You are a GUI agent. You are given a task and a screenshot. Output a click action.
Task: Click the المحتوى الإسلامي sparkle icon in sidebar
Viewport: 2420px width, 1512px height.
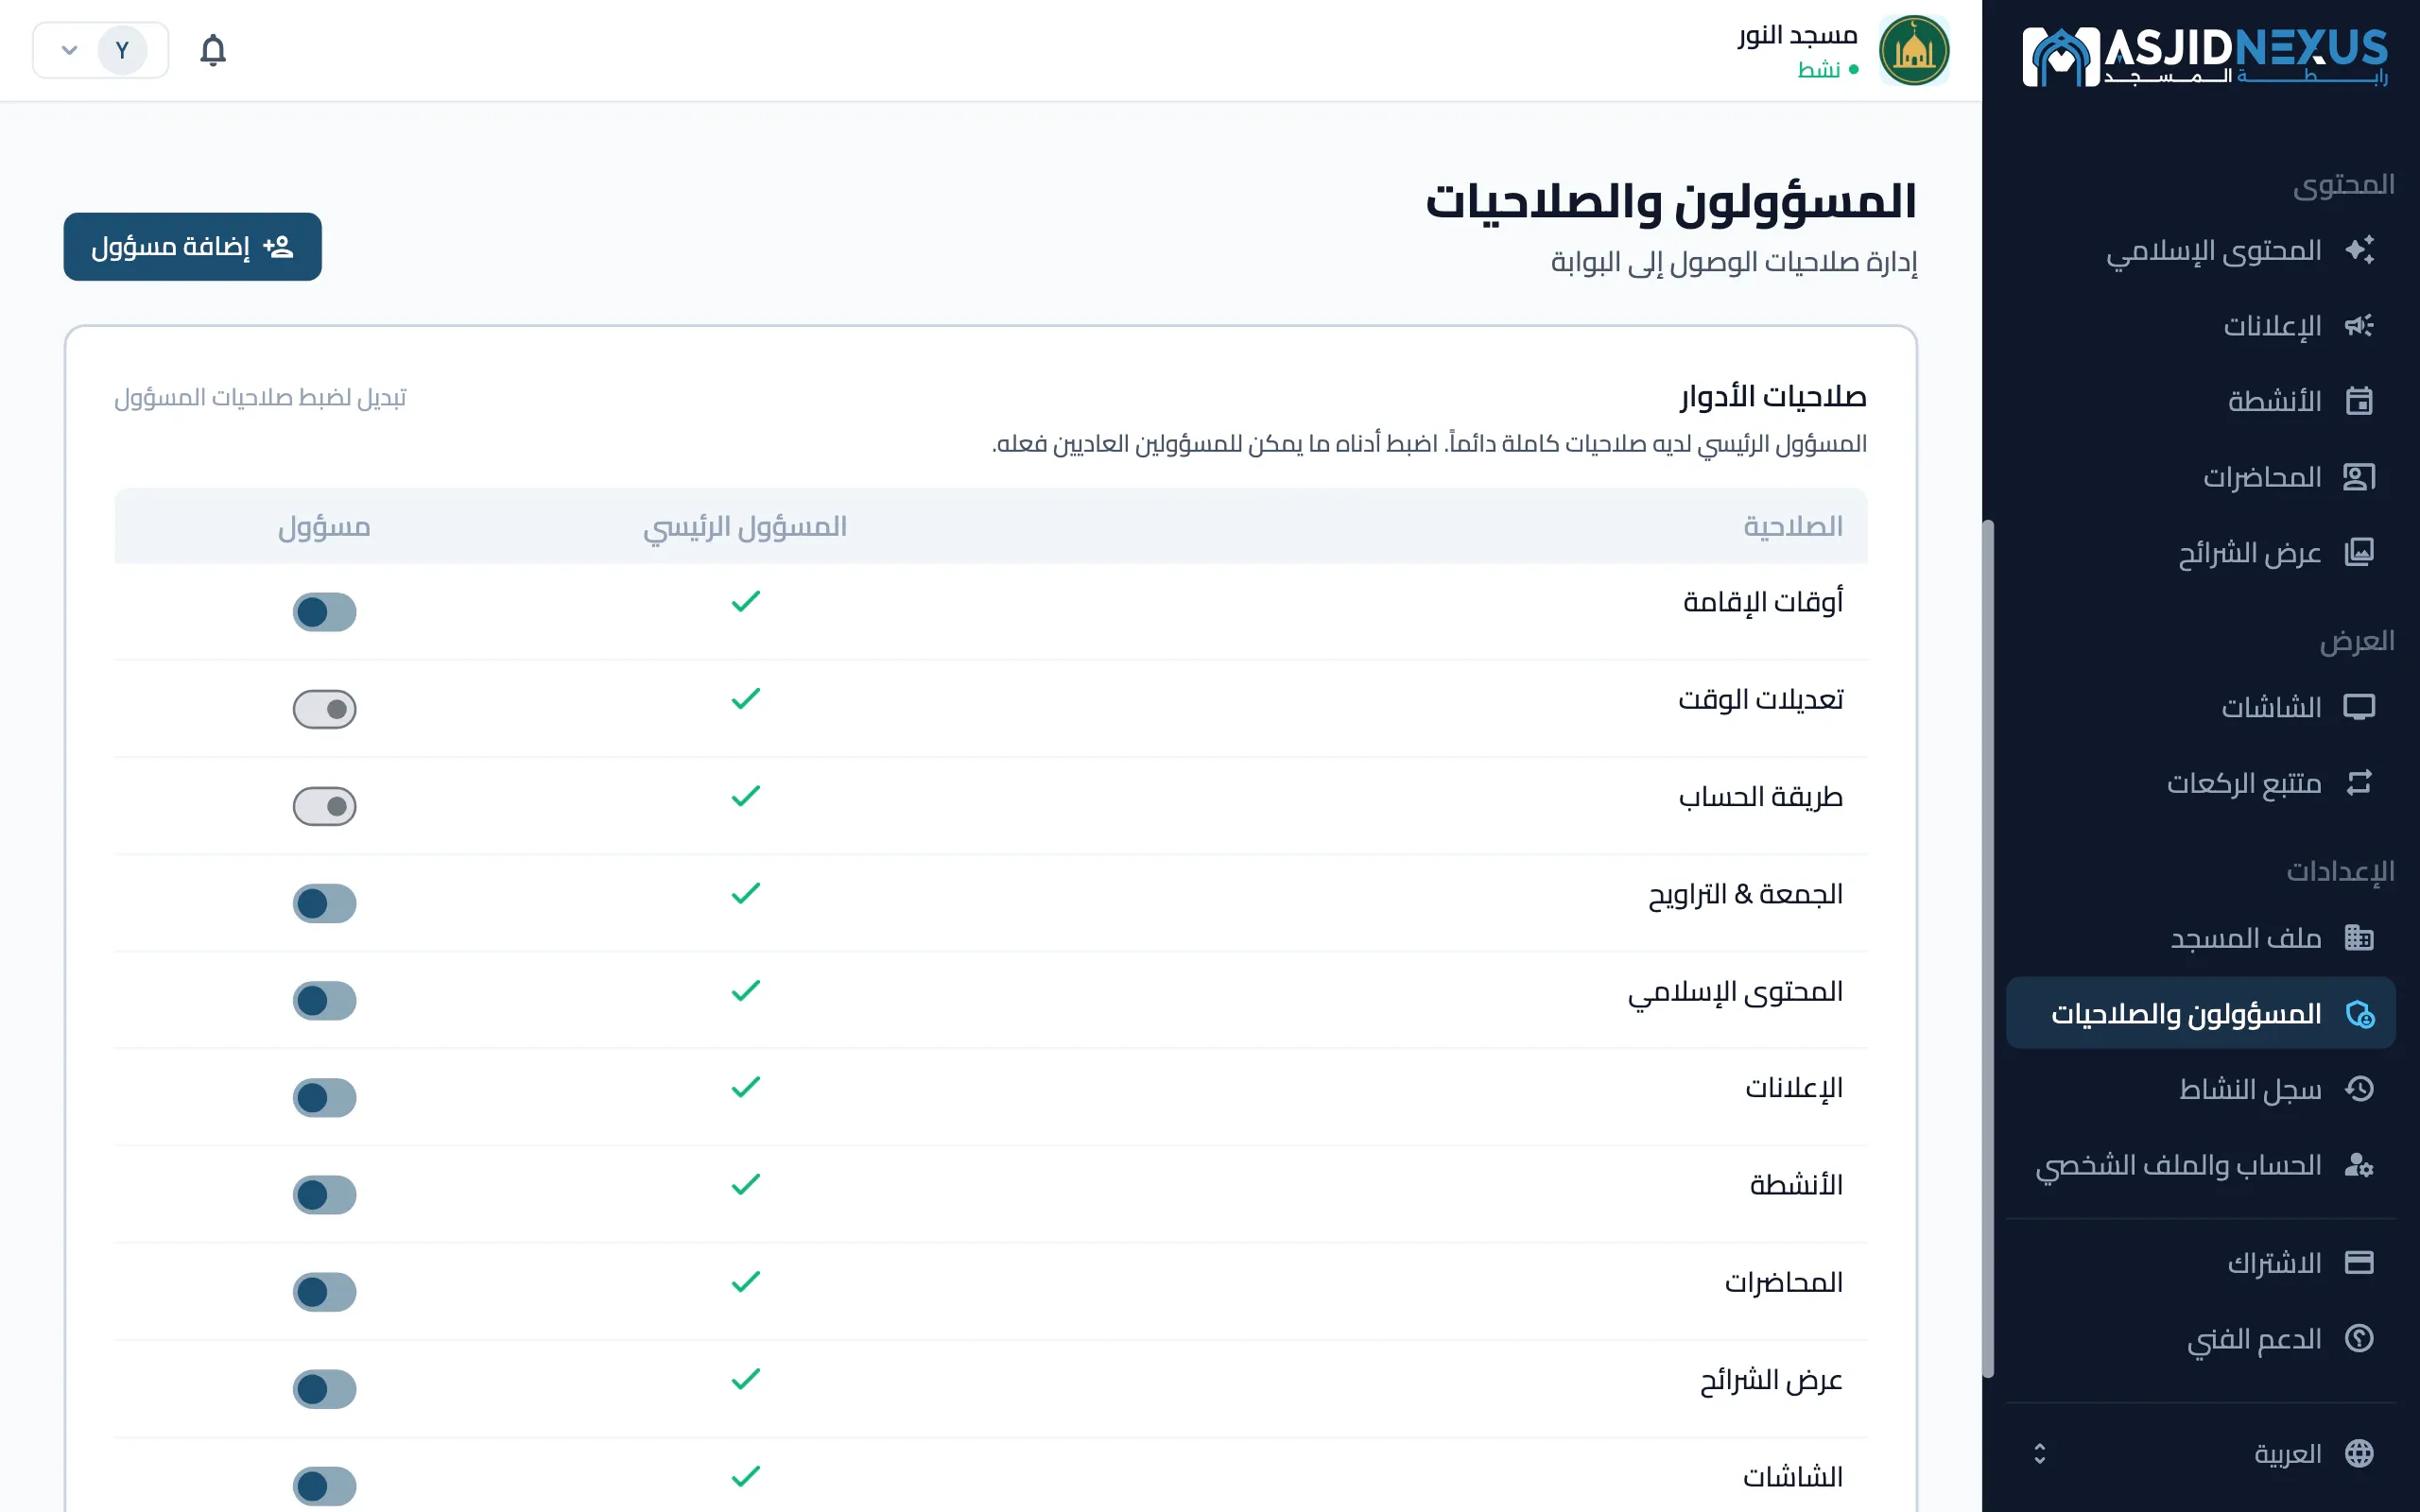click(x=2359, y=250)
